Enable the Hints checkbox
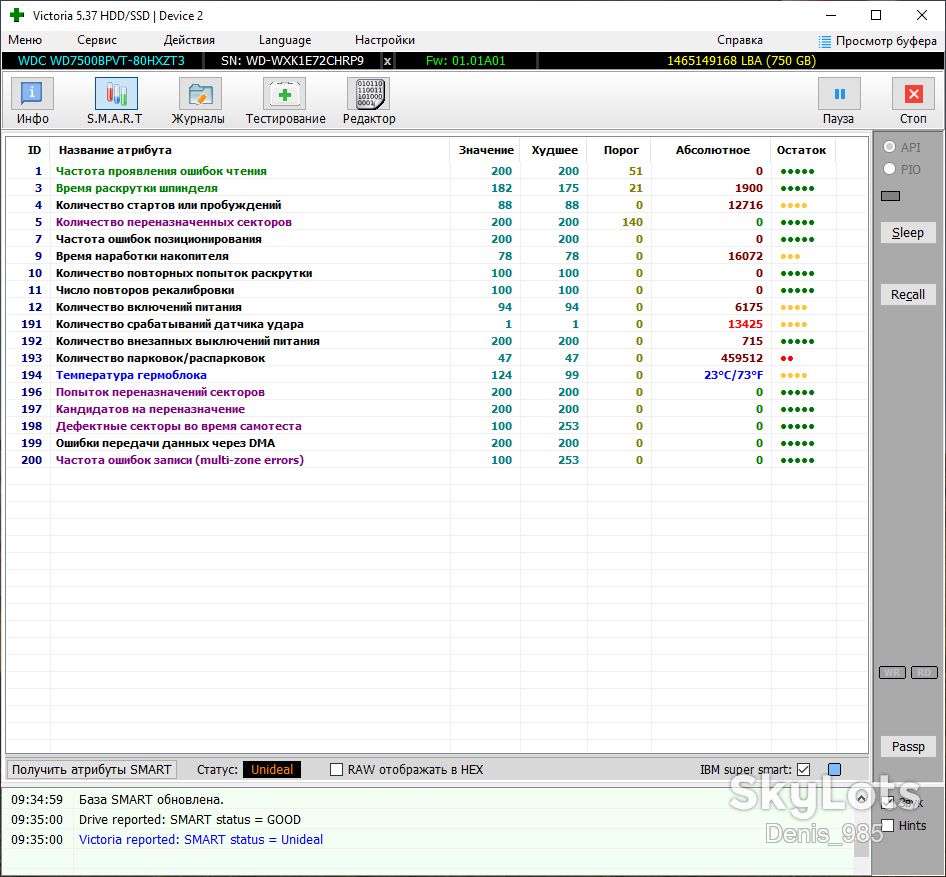This screenshot has height=877, width=946. point(887,825)
